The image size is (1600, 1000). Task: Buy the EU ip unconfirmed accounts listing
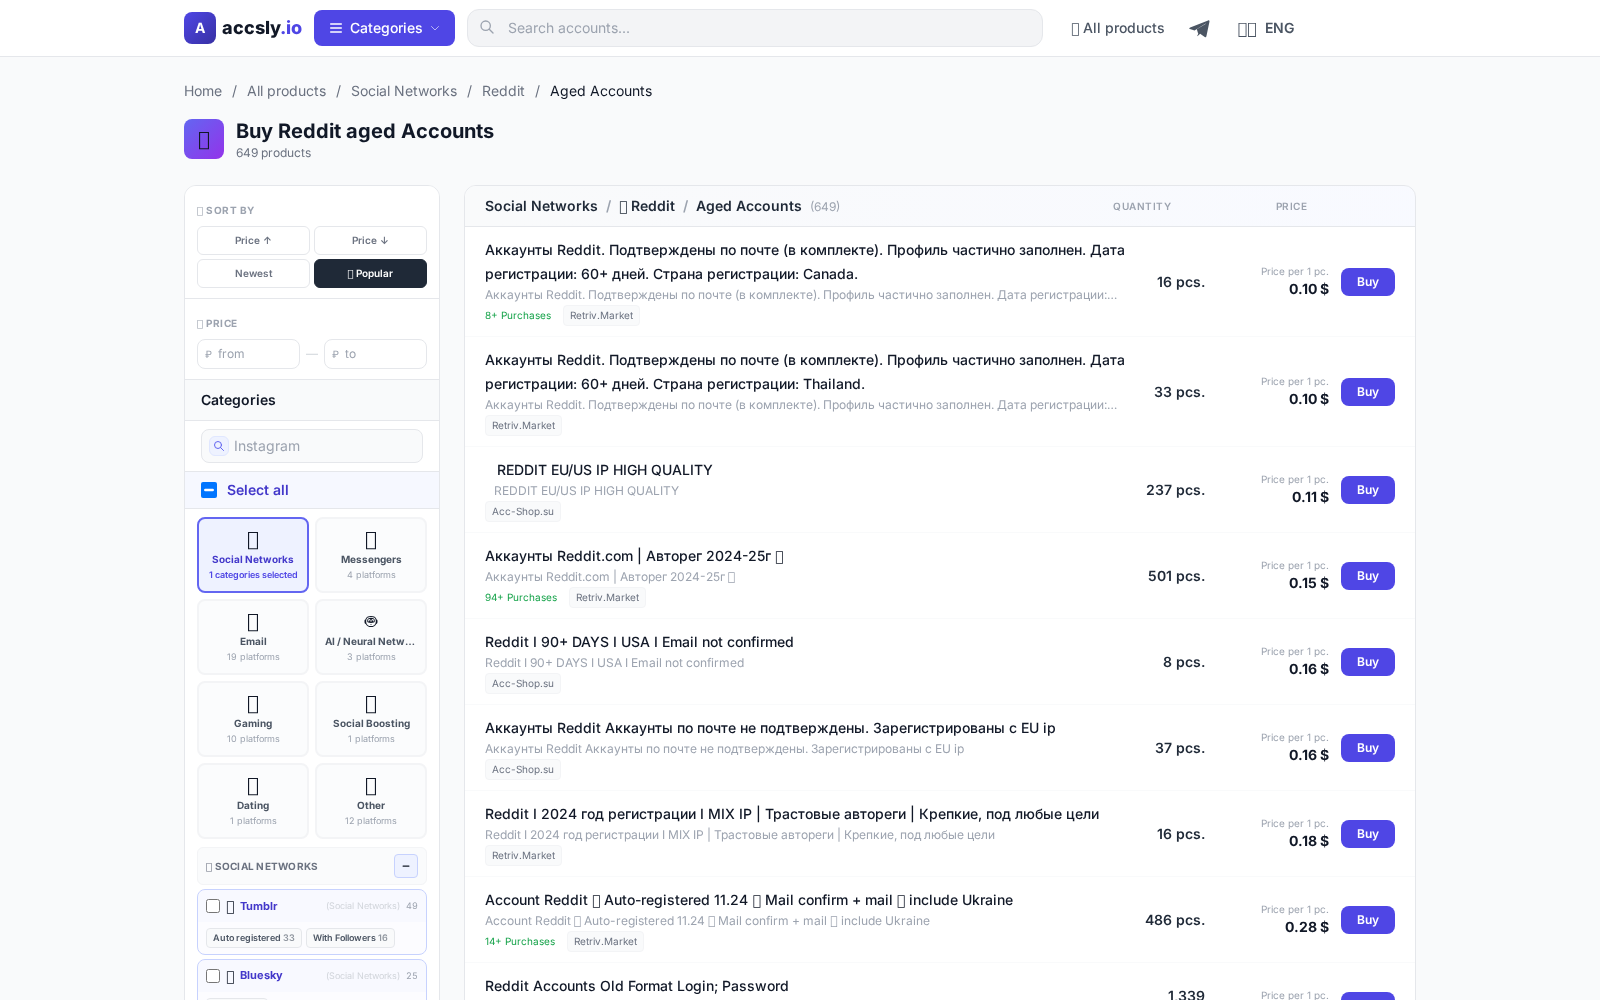(1367, 748)
